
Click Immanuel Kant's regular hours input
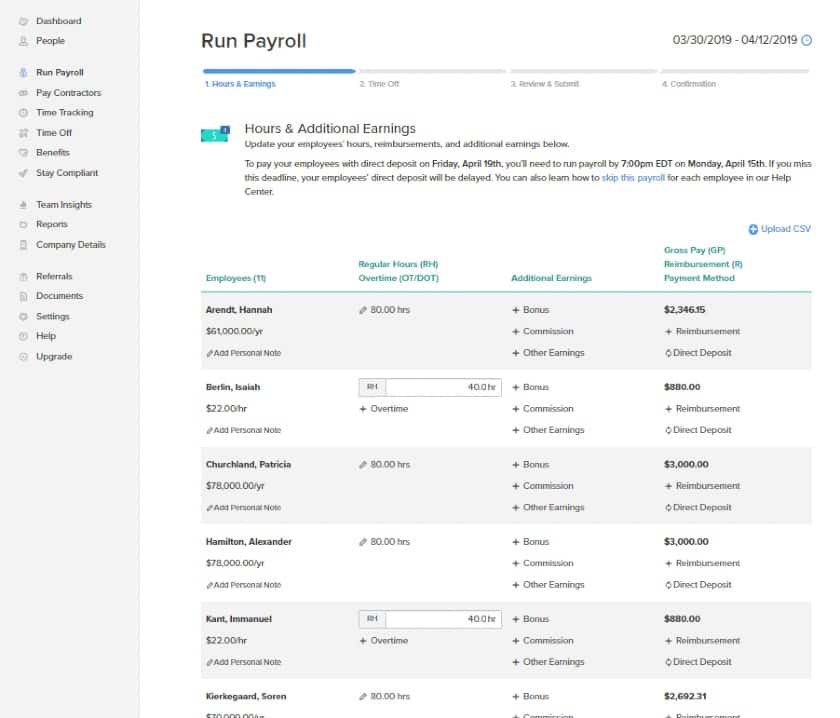[x=430, y=619]
